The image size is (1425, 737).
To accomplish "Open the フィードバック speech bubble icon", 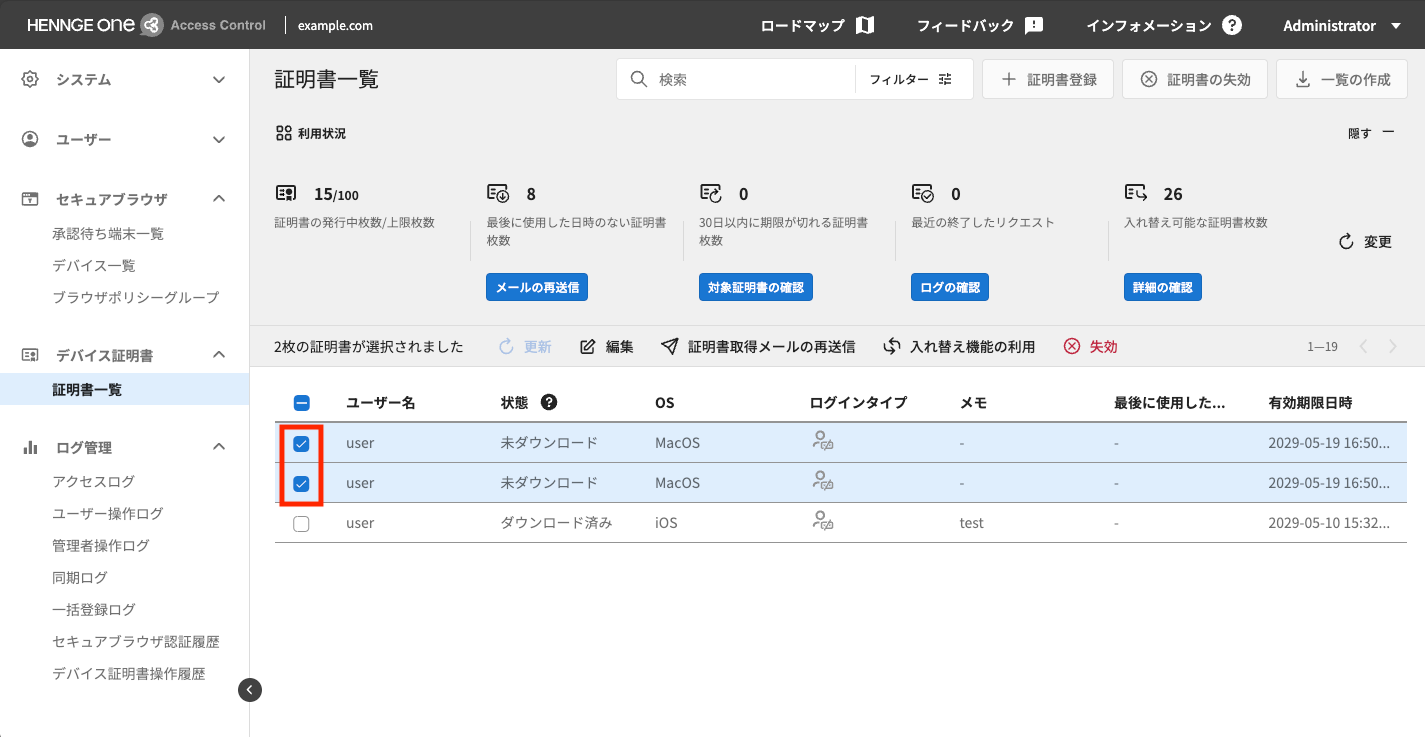I will tap(1034, 25).
